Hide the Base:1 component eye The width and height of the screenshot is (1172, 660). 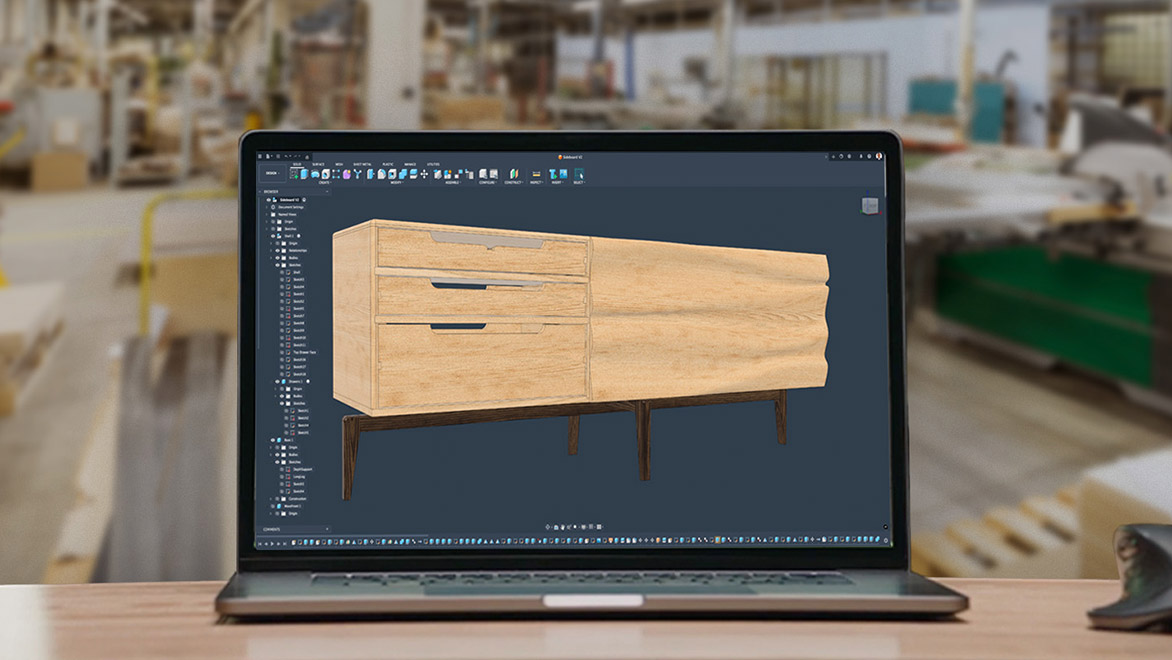tap(273, 440)
